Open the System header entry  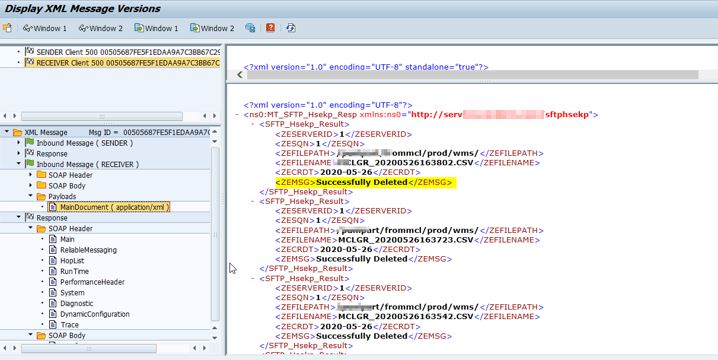click(x=72, y=292)
